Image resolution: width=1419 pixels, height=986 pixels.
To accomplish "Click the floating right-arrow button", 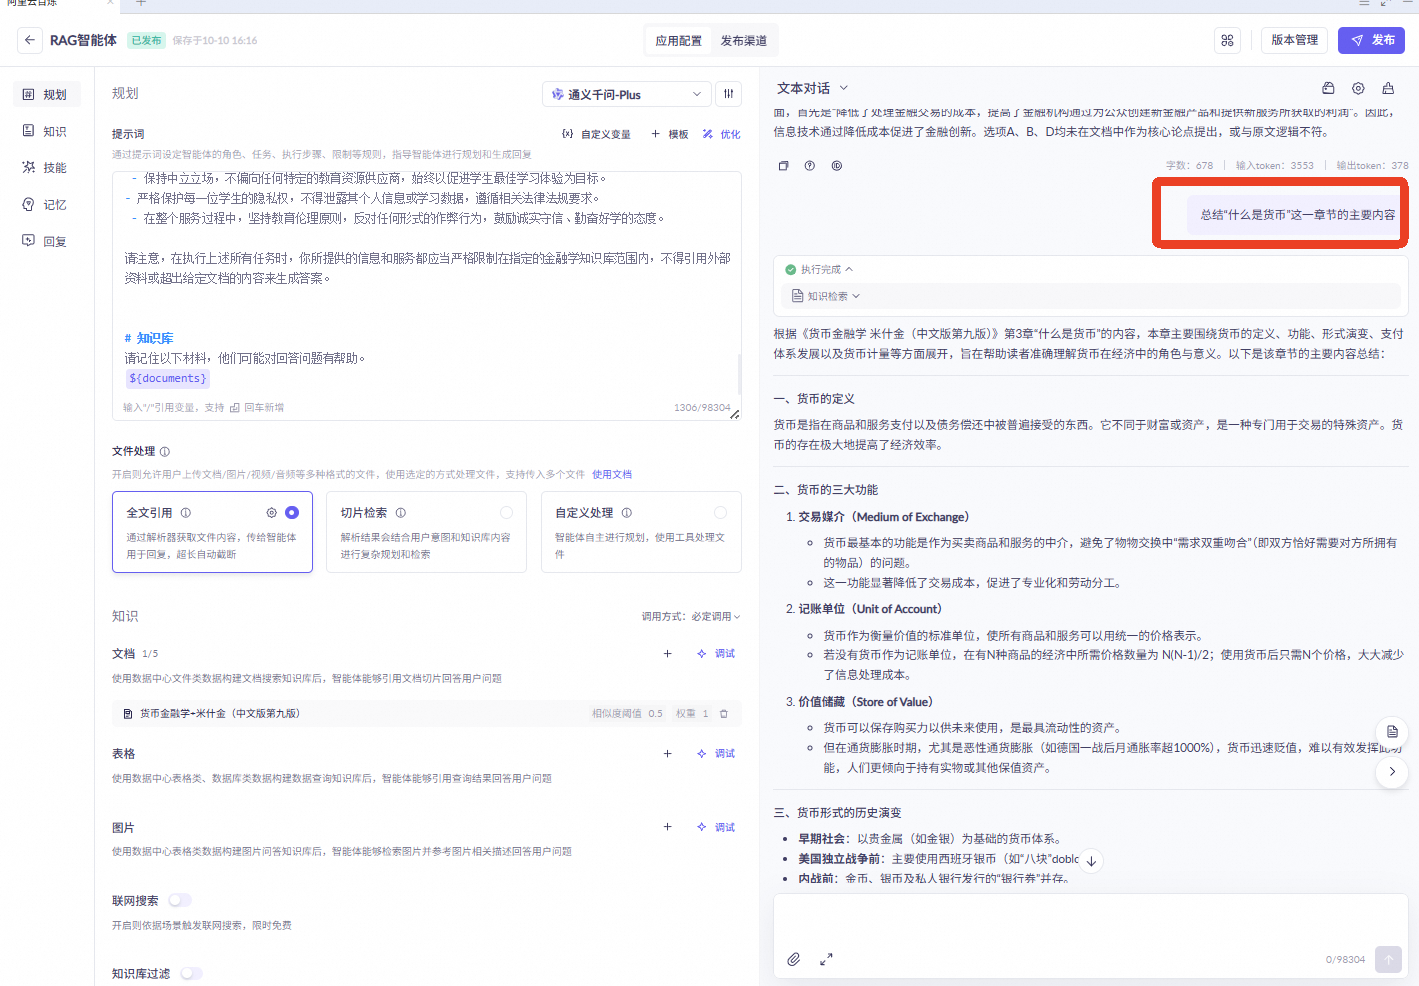I will [x=1392, y=772].
